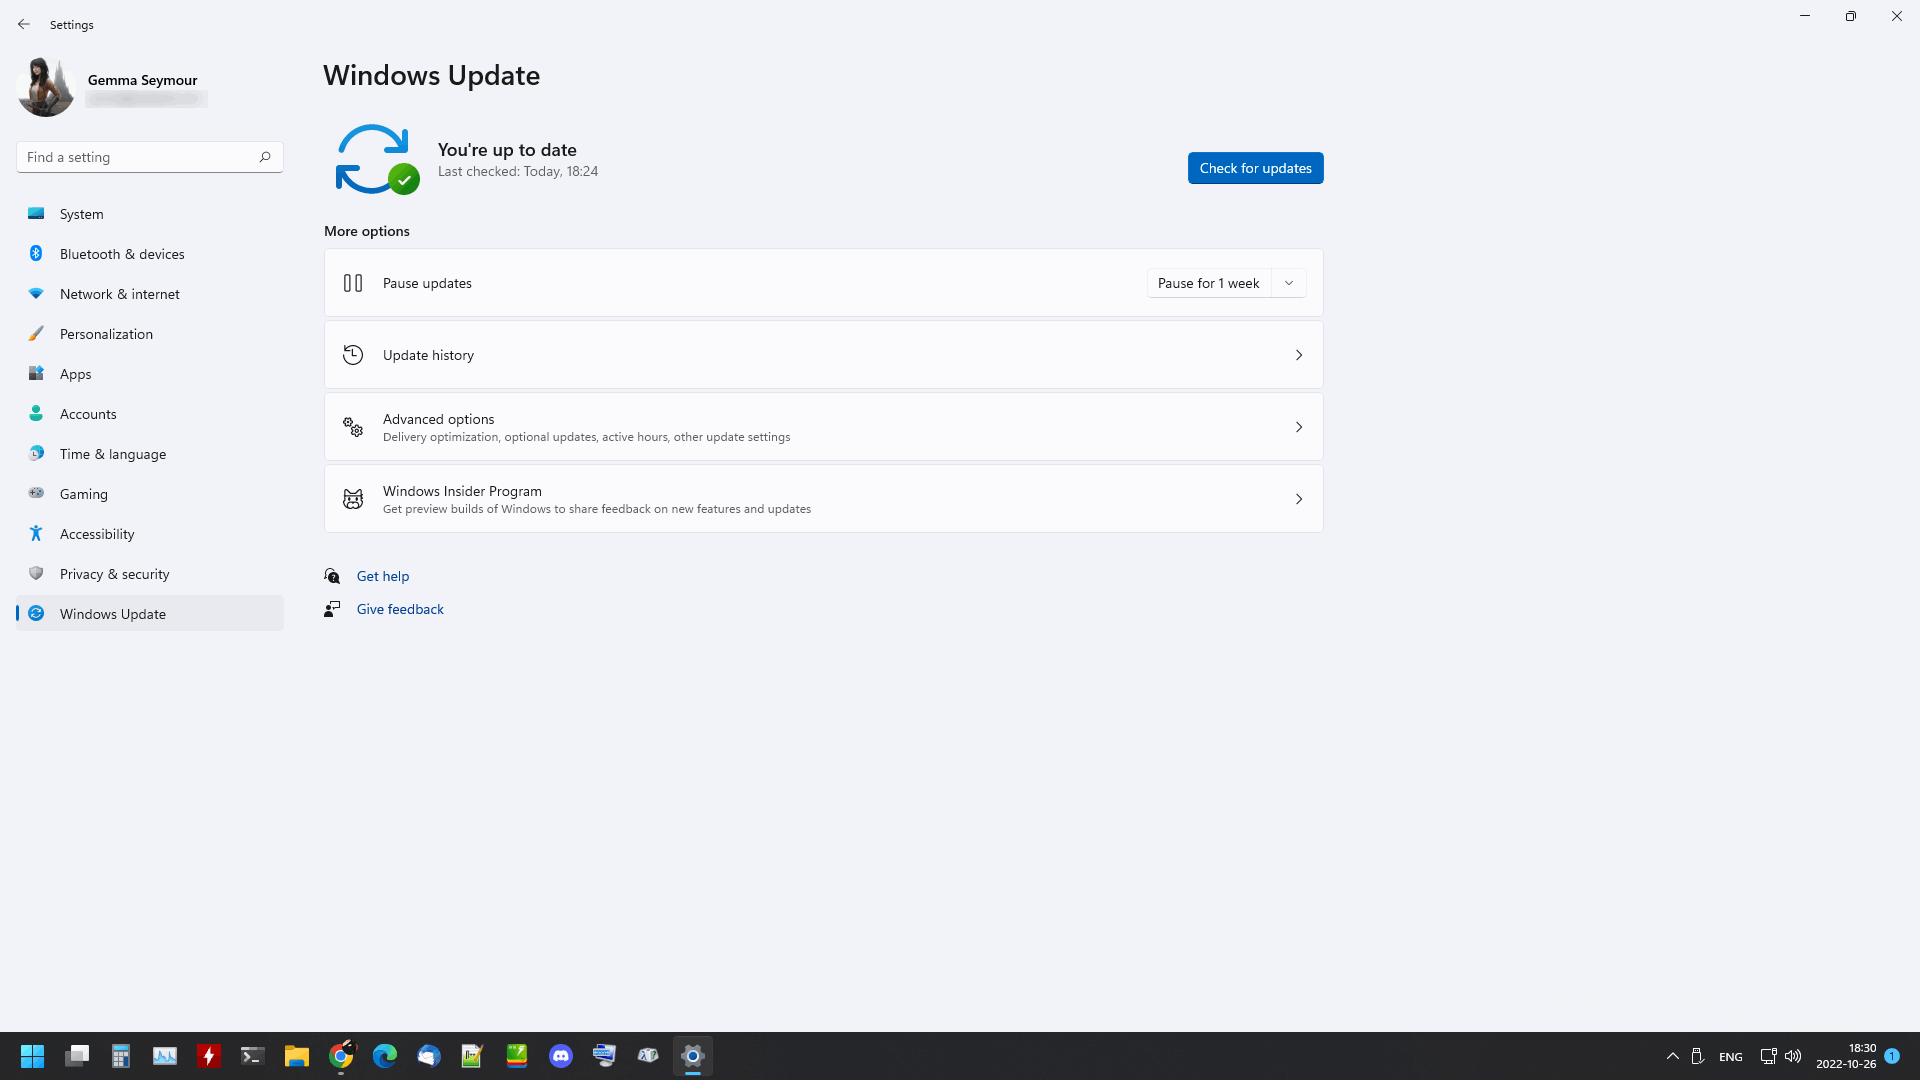Open Microsoft Edge from the taskbar
The image size is (1920, 1080).
point(385,1056)
